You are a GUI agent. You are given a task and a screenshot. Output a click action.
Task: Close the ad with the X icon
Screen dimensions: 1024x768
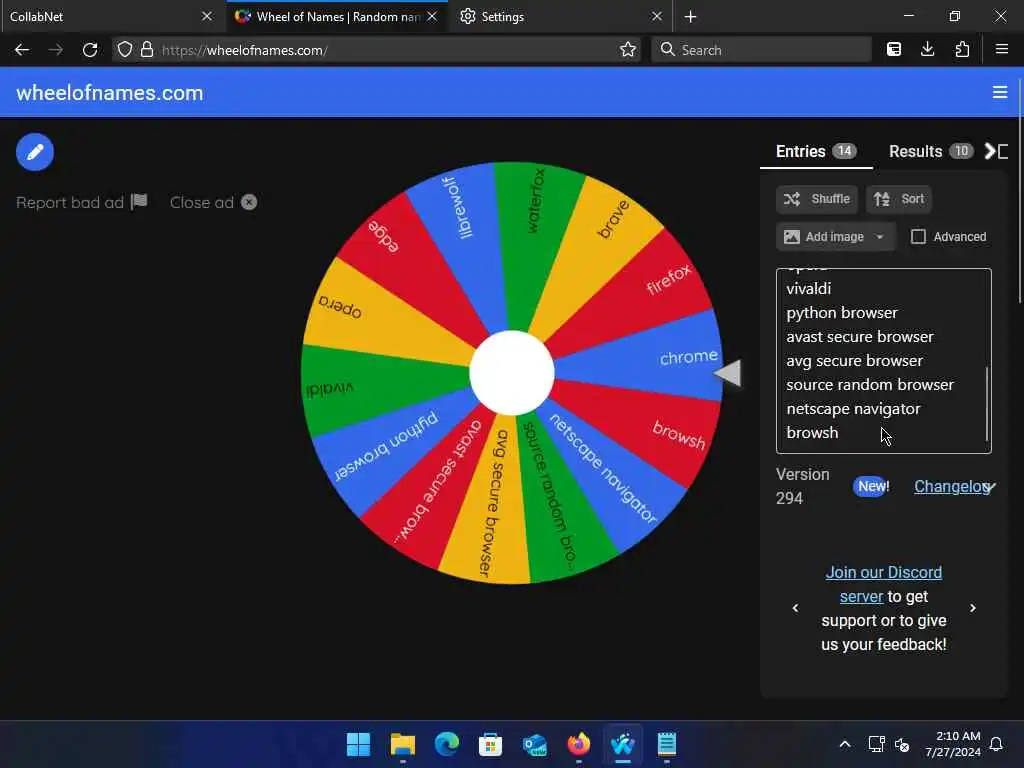tap(249, 202)
